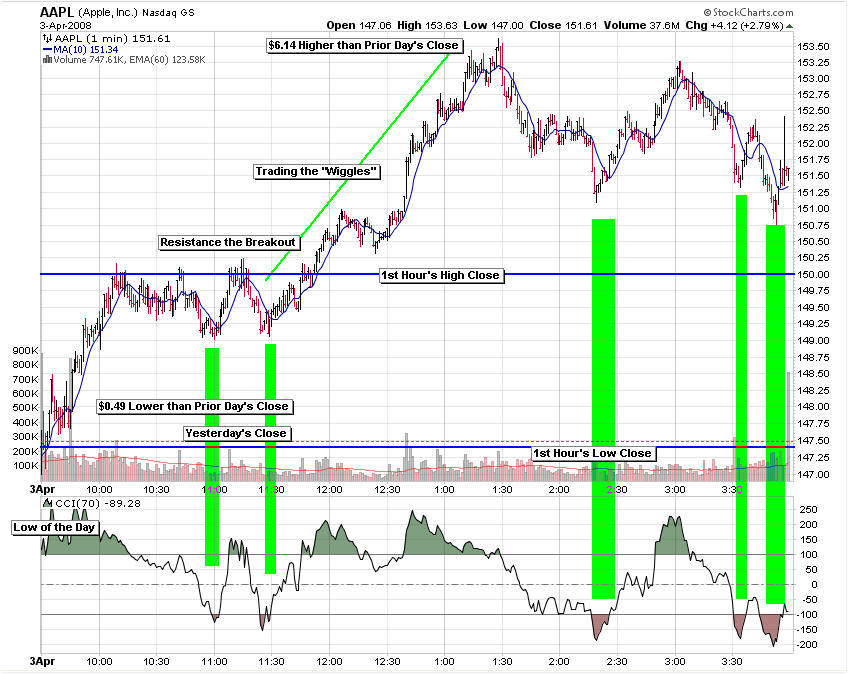Click the Volume 37.6M header value
Image resolution: width=848 pixels, height=674 pixels.
(641, 25)
